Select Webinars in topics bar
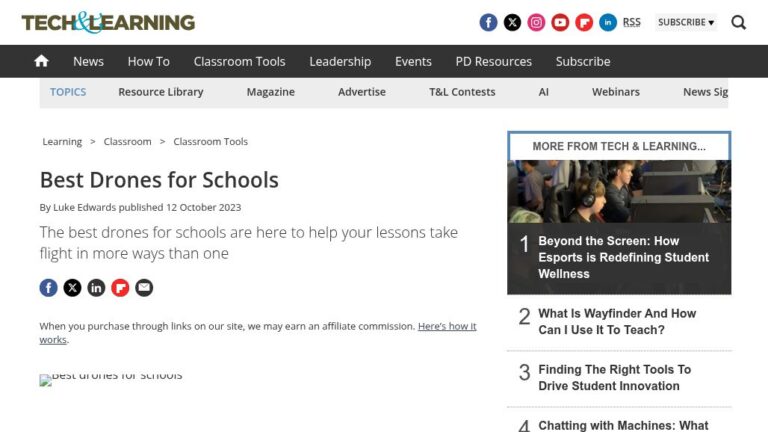This screenshot has height=432, width=768. pos(616,92)
